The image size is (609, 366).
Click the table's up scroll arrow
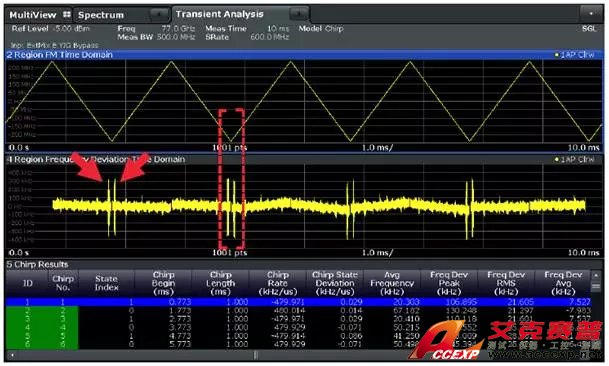click(x=595, y=275)
